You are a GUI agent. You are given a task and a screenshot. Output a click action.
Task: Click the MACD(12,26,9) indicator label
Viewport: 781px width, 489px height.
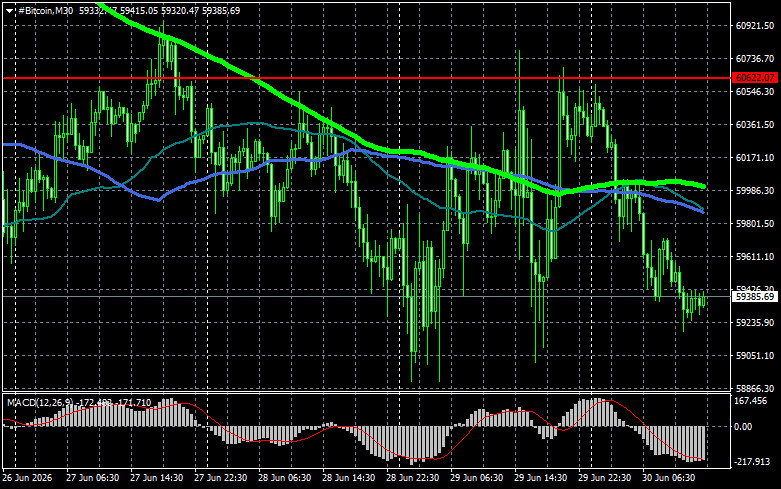[x=40, y=402]
